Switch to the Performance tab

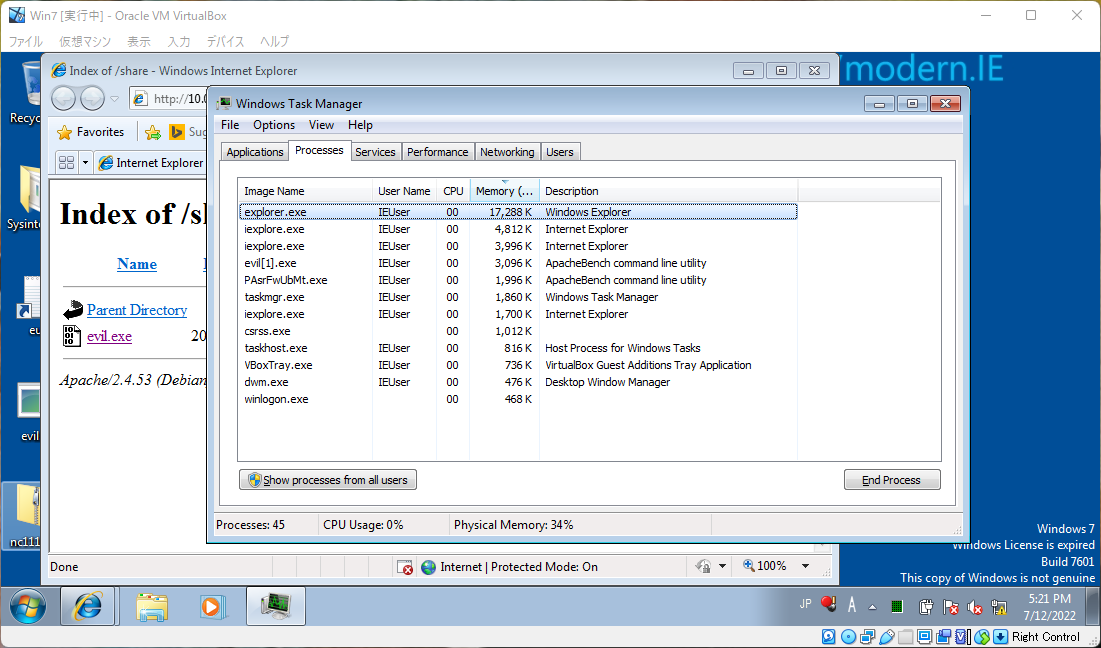click(x=437, y=152)
